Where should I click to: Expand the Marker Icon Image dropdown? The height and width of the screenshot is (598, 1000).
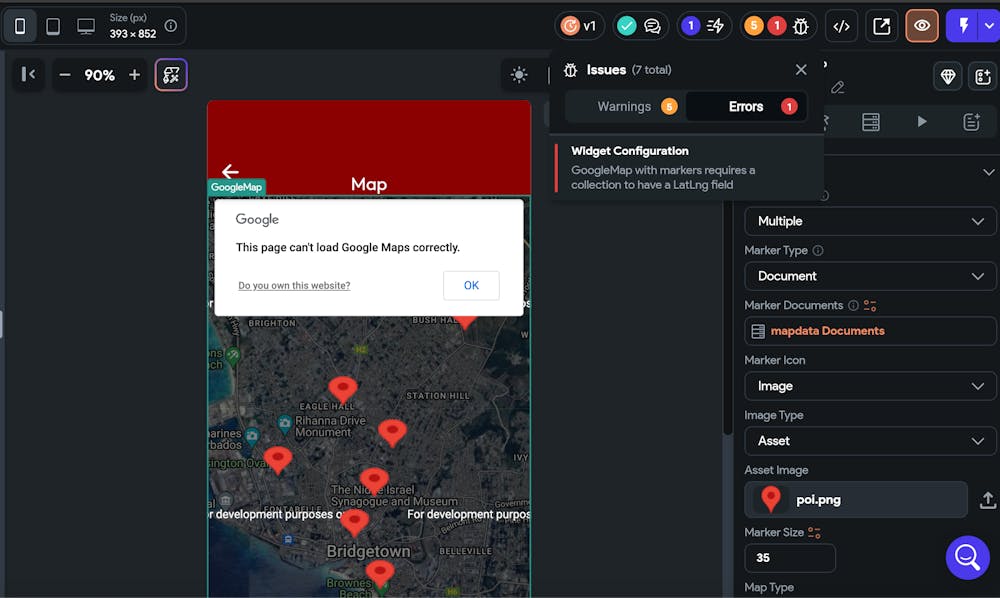click(x=870, y=386)
